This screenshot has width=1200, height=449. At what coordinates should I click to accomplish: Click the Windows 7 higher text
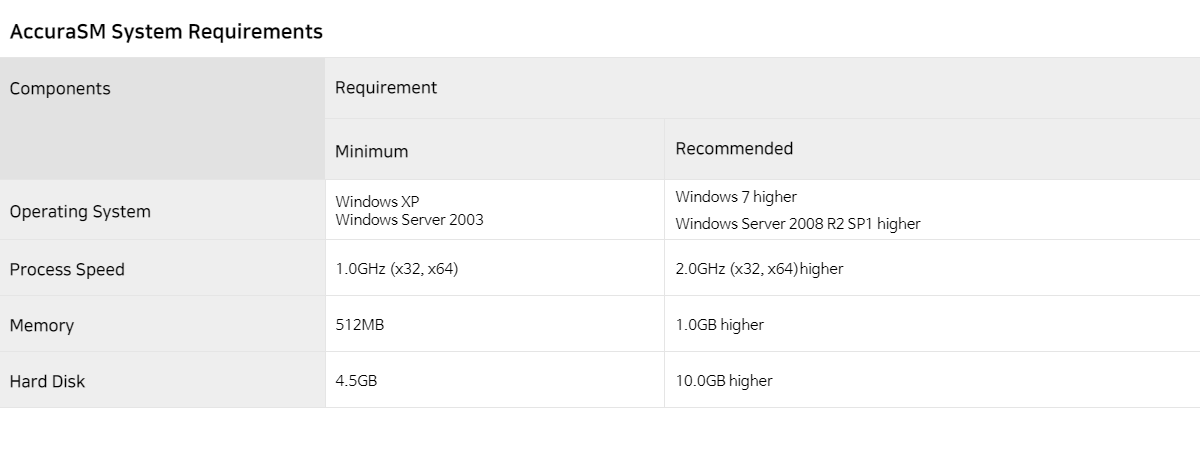[736, 197]
